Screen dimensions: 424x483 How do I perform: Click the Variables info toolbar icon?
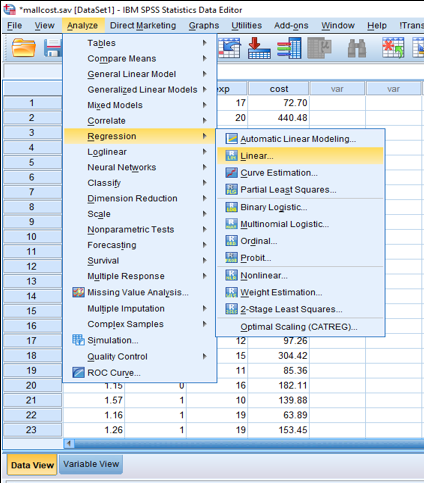289,48
